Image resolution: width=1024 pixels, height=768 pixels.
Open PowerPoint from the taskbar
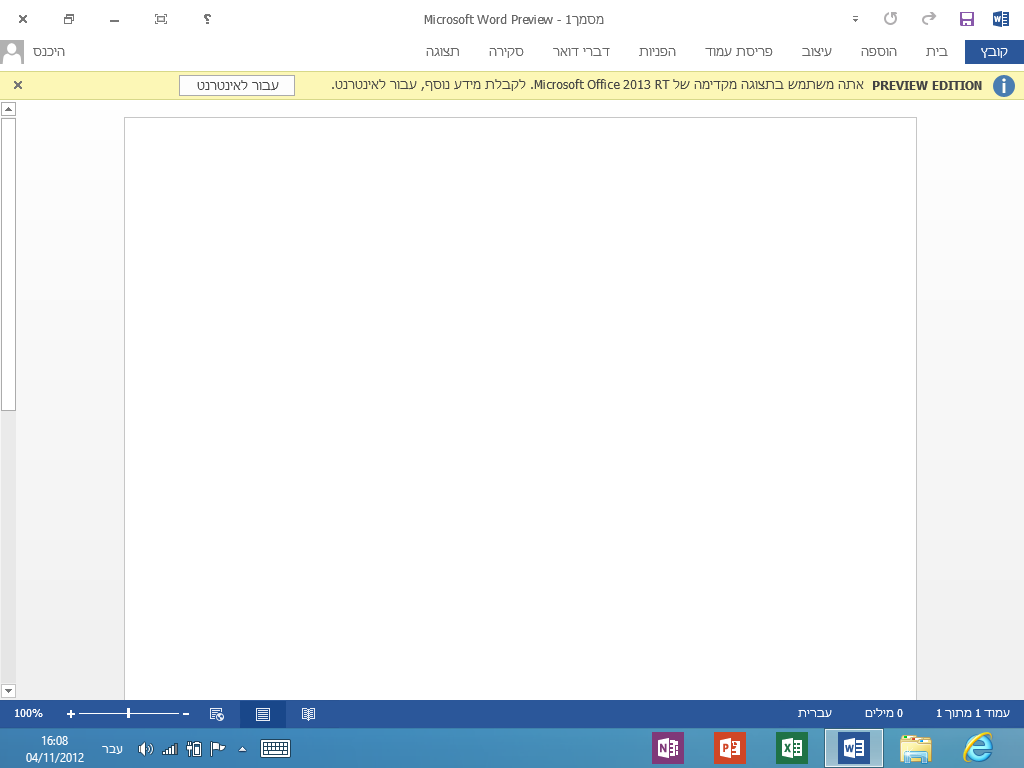[x=730, y=748]
